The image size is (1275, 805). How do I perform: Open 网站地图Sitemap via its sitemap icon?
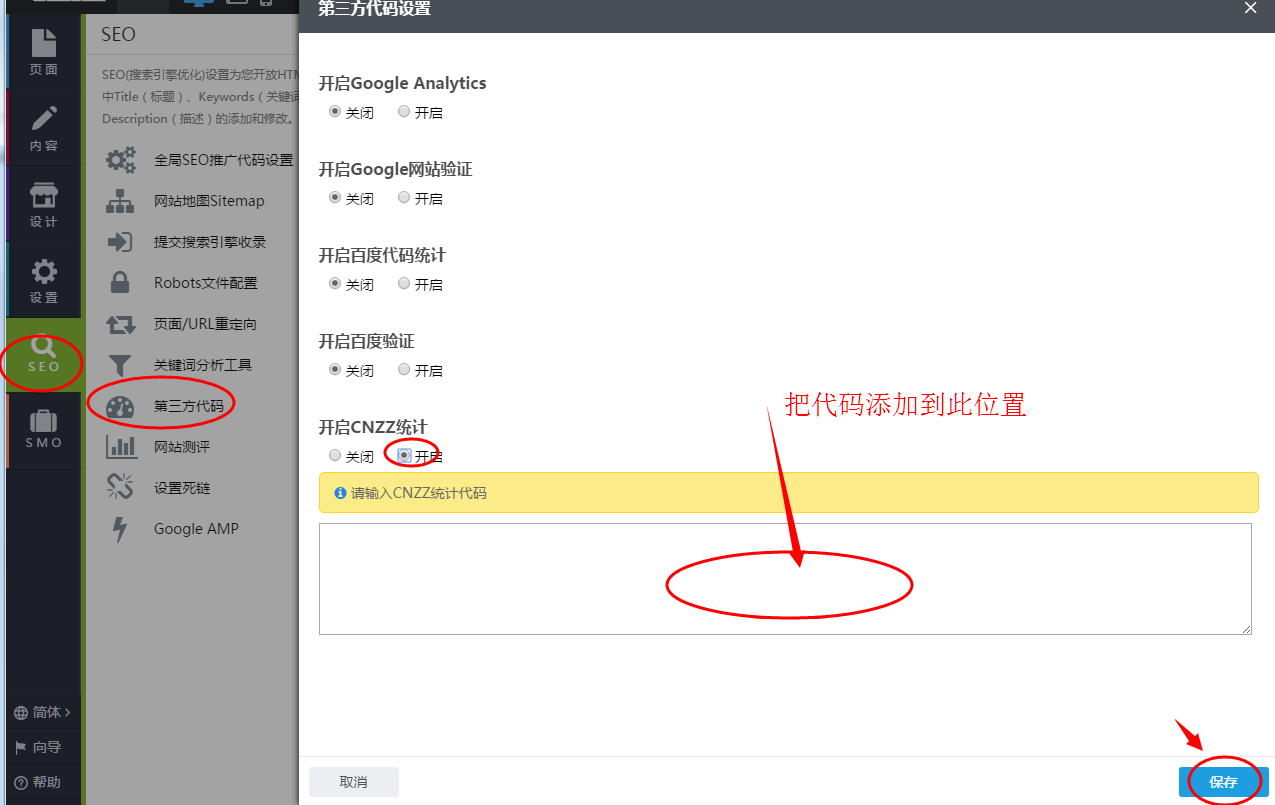coord(120,200)
